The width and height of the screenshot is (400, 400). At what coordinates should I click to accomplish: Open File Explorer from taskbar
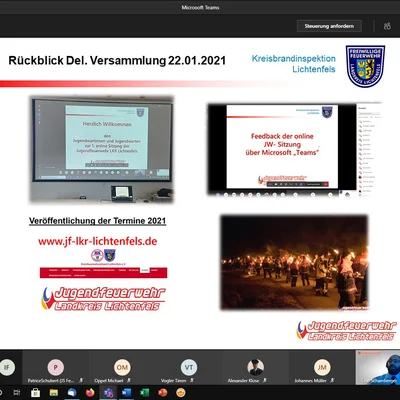click(x=54, y=393)
